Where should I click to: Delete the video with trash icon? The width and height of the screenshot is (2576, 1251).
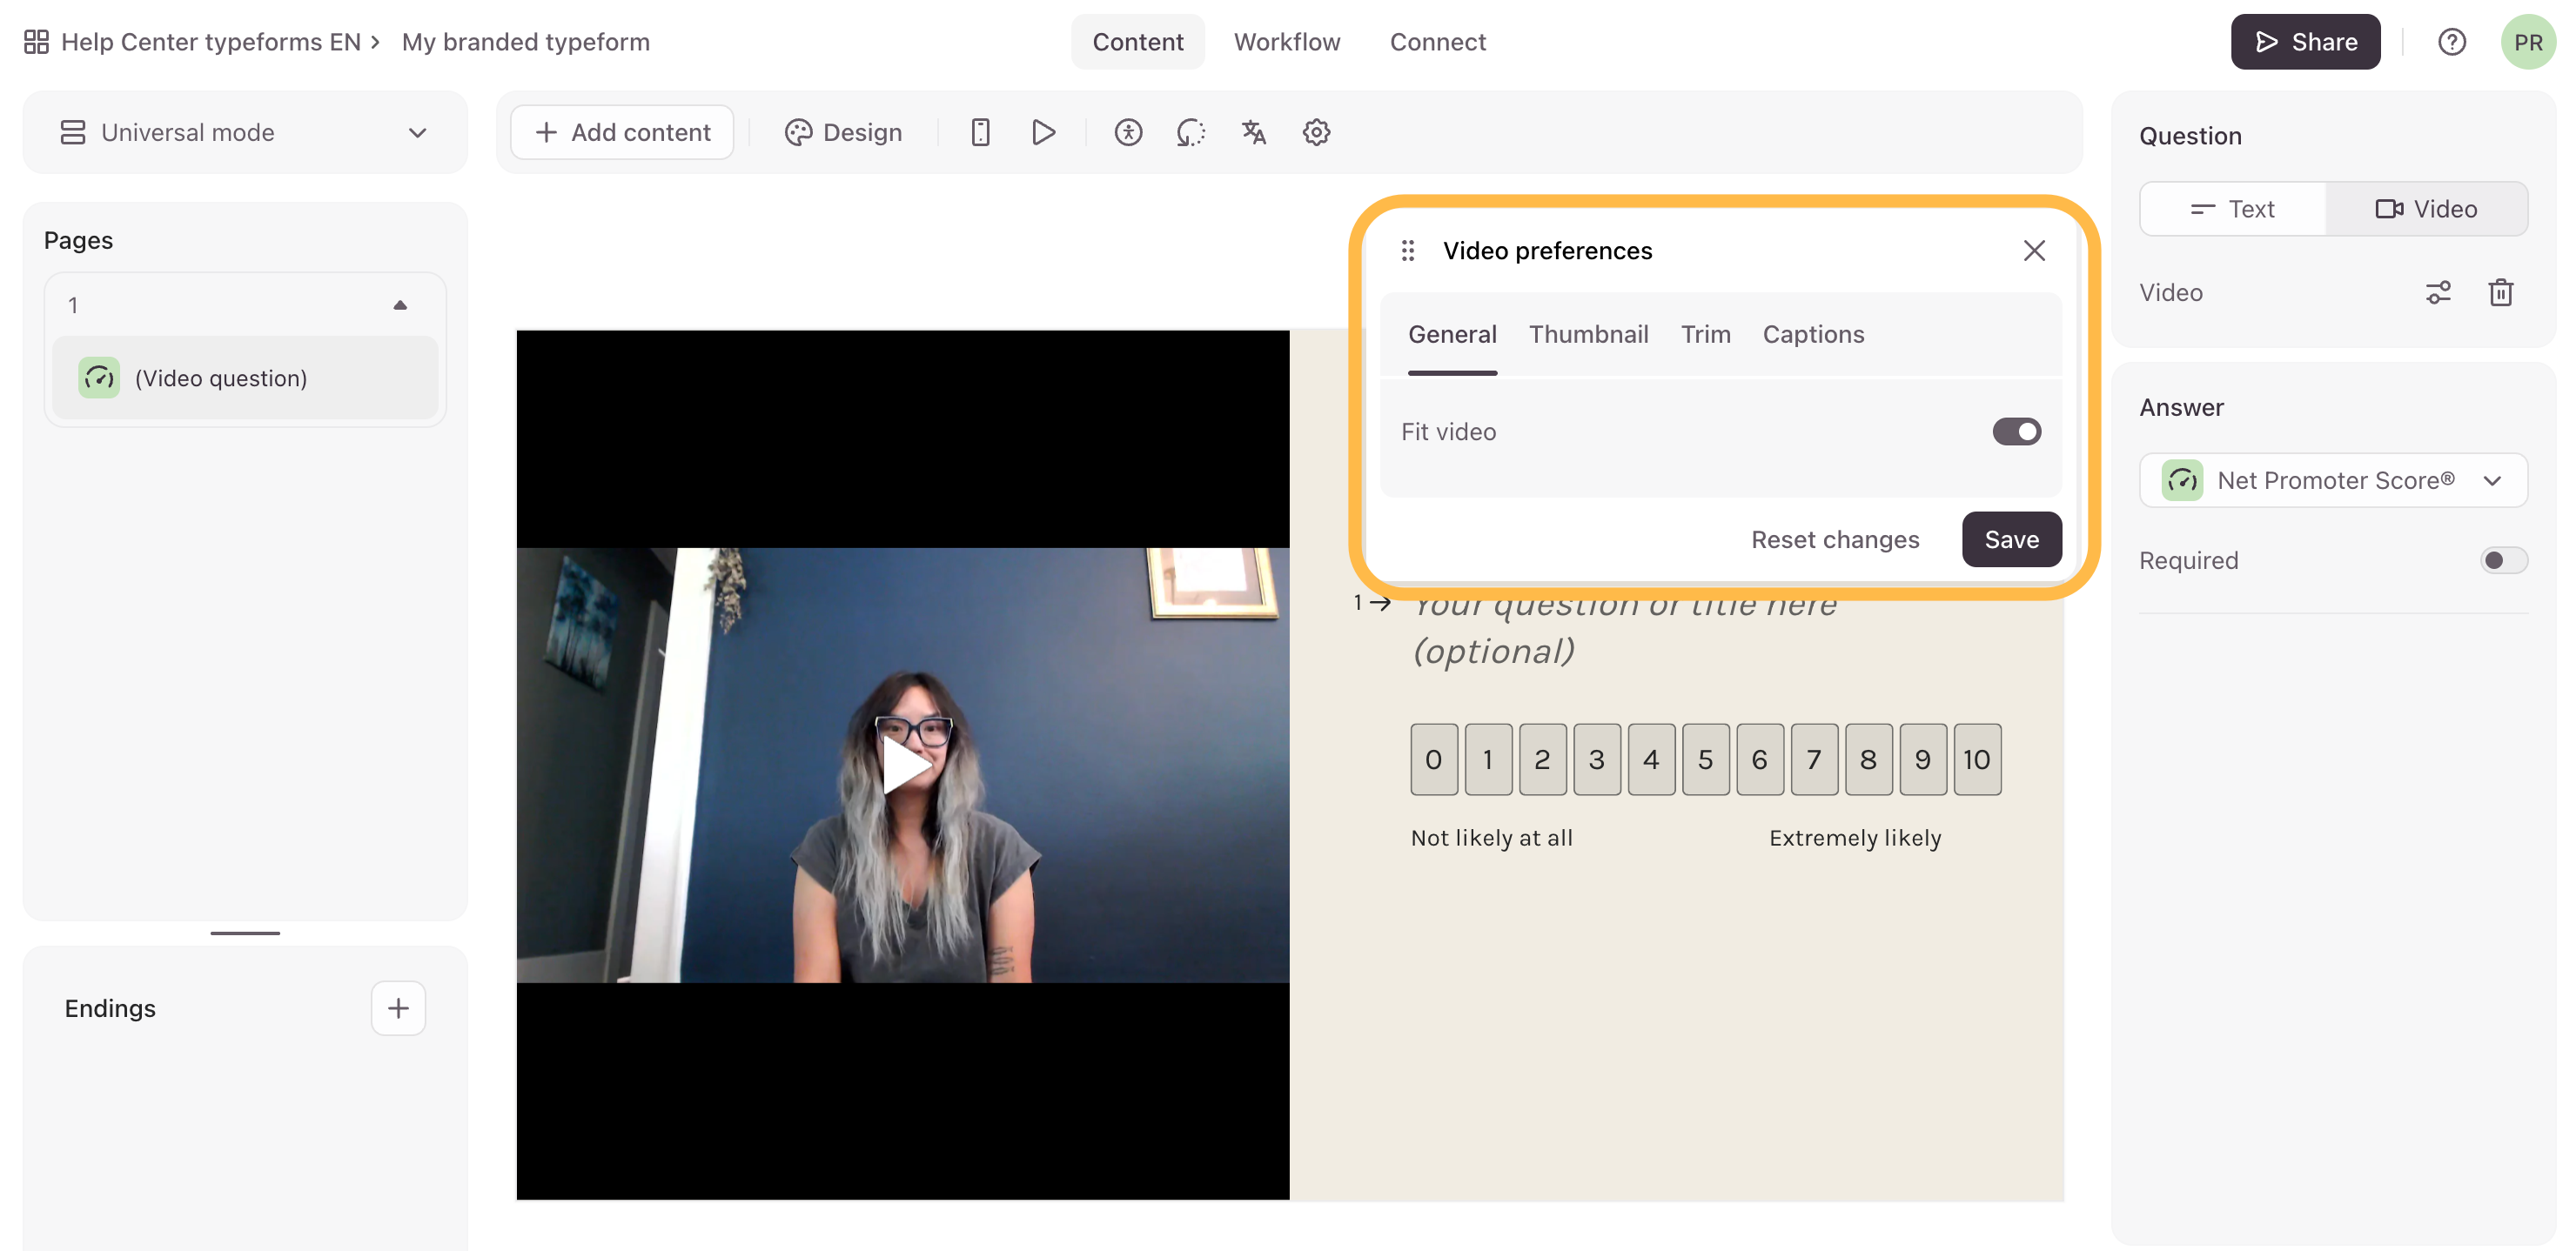point(2500,292)
